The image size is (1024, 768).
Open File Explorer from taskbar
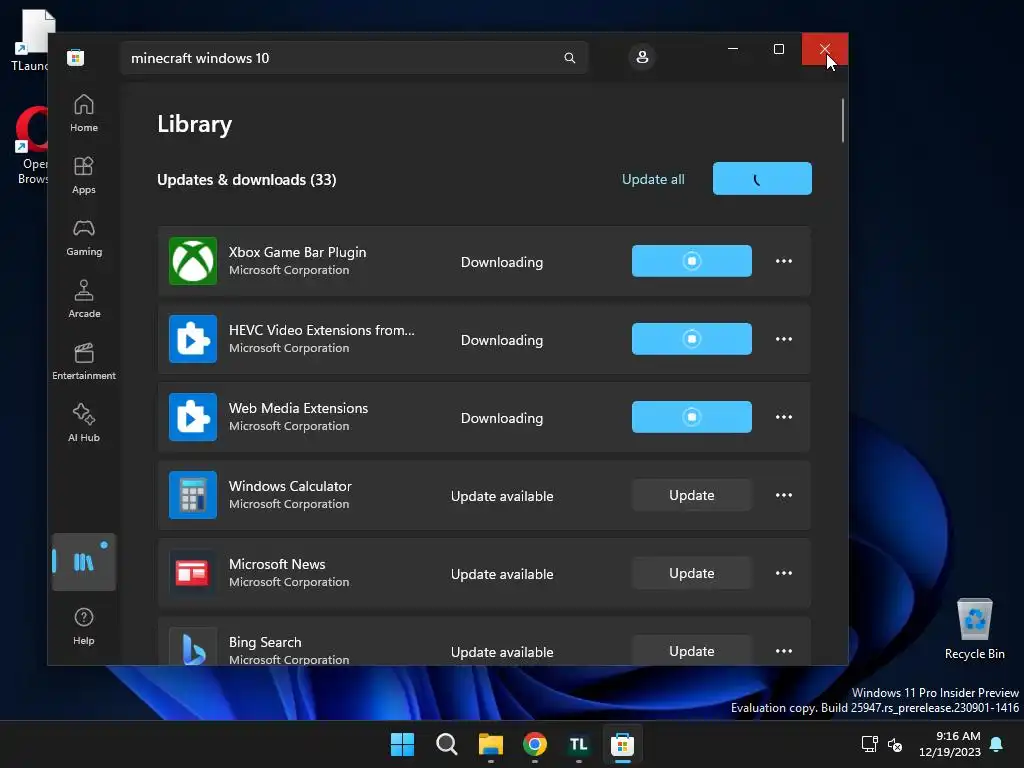(x=490, y=744)
